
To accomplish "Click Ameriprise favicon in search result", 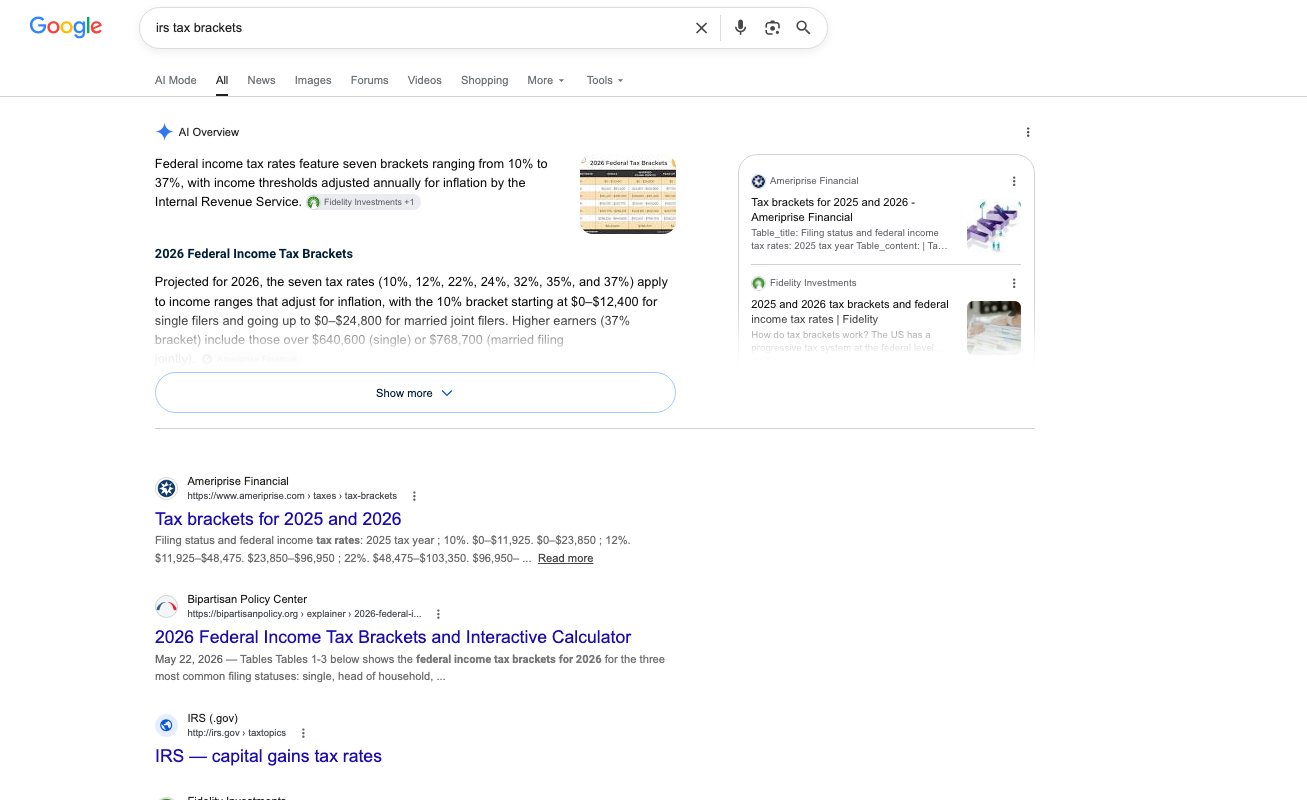I will (x=166, y=488).
